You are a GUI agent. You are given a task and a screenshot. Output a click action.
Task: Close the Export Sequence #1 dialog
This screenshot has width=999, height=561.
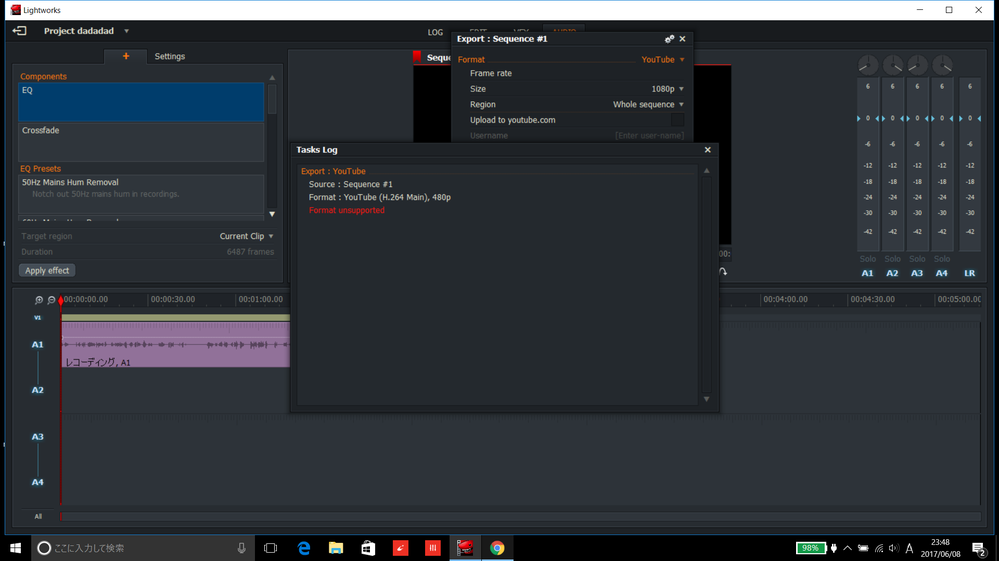click(x=682, y=39)
